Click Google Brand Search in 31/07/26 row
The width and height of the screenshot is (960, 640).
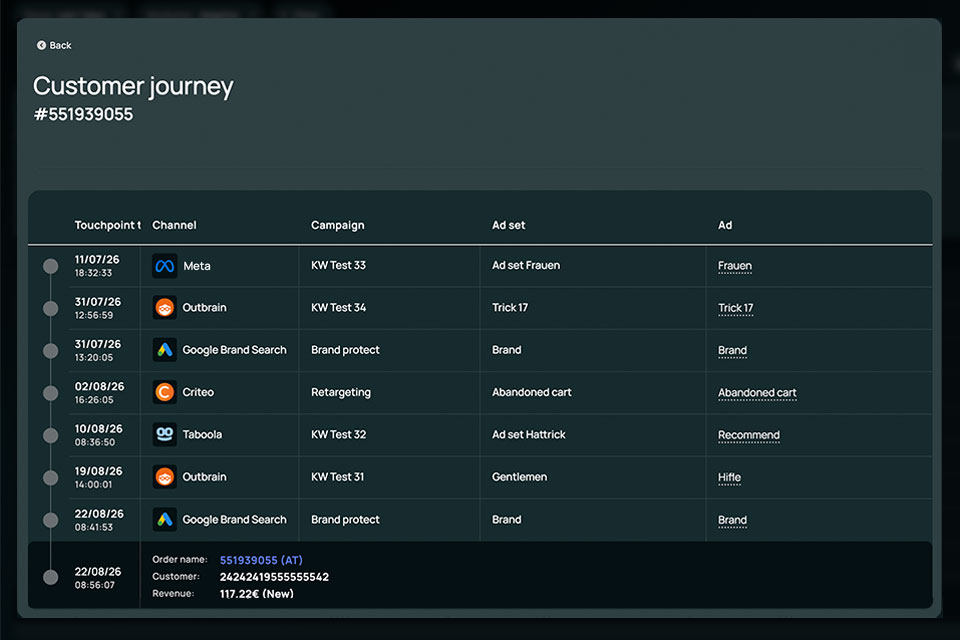[x=234, y=350]
